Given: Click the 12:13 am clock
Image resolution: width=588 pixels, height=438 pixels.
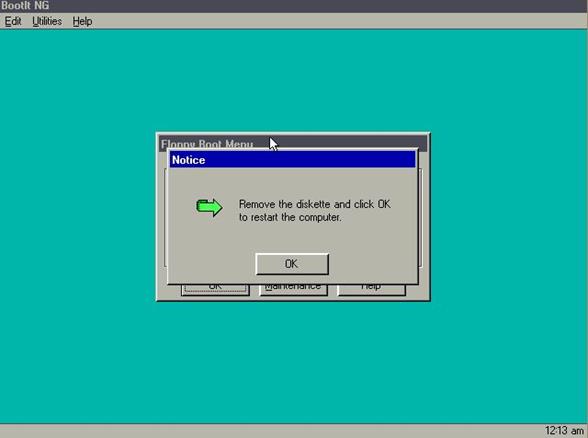Looking at the screenshot, I should click(x=564, y=430).
